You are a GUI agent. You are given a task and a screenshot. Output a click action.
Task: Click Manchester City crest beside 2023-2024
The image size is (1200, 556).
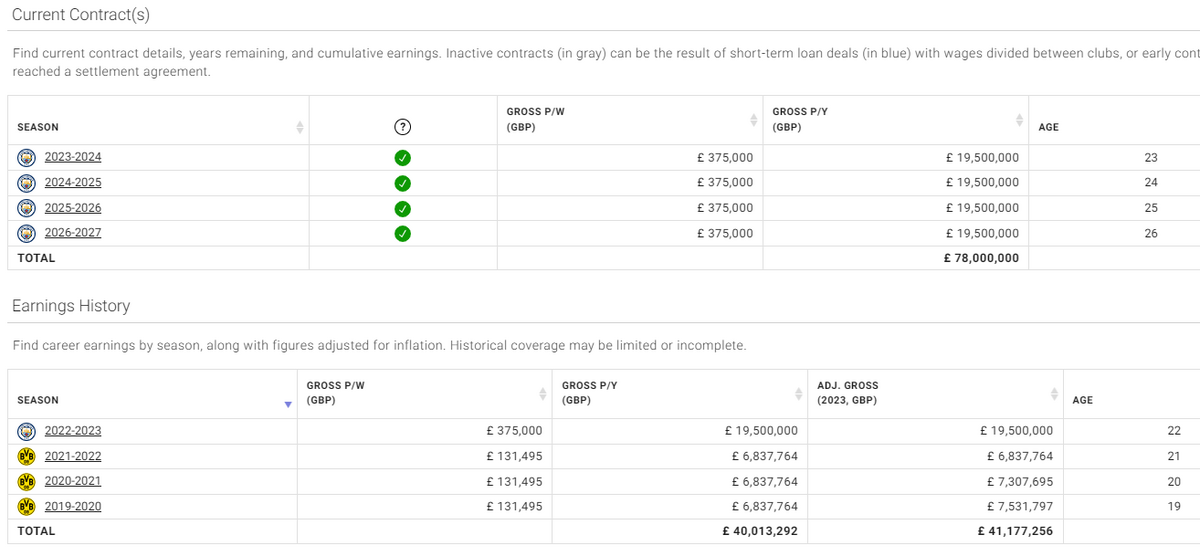point(27,157)
